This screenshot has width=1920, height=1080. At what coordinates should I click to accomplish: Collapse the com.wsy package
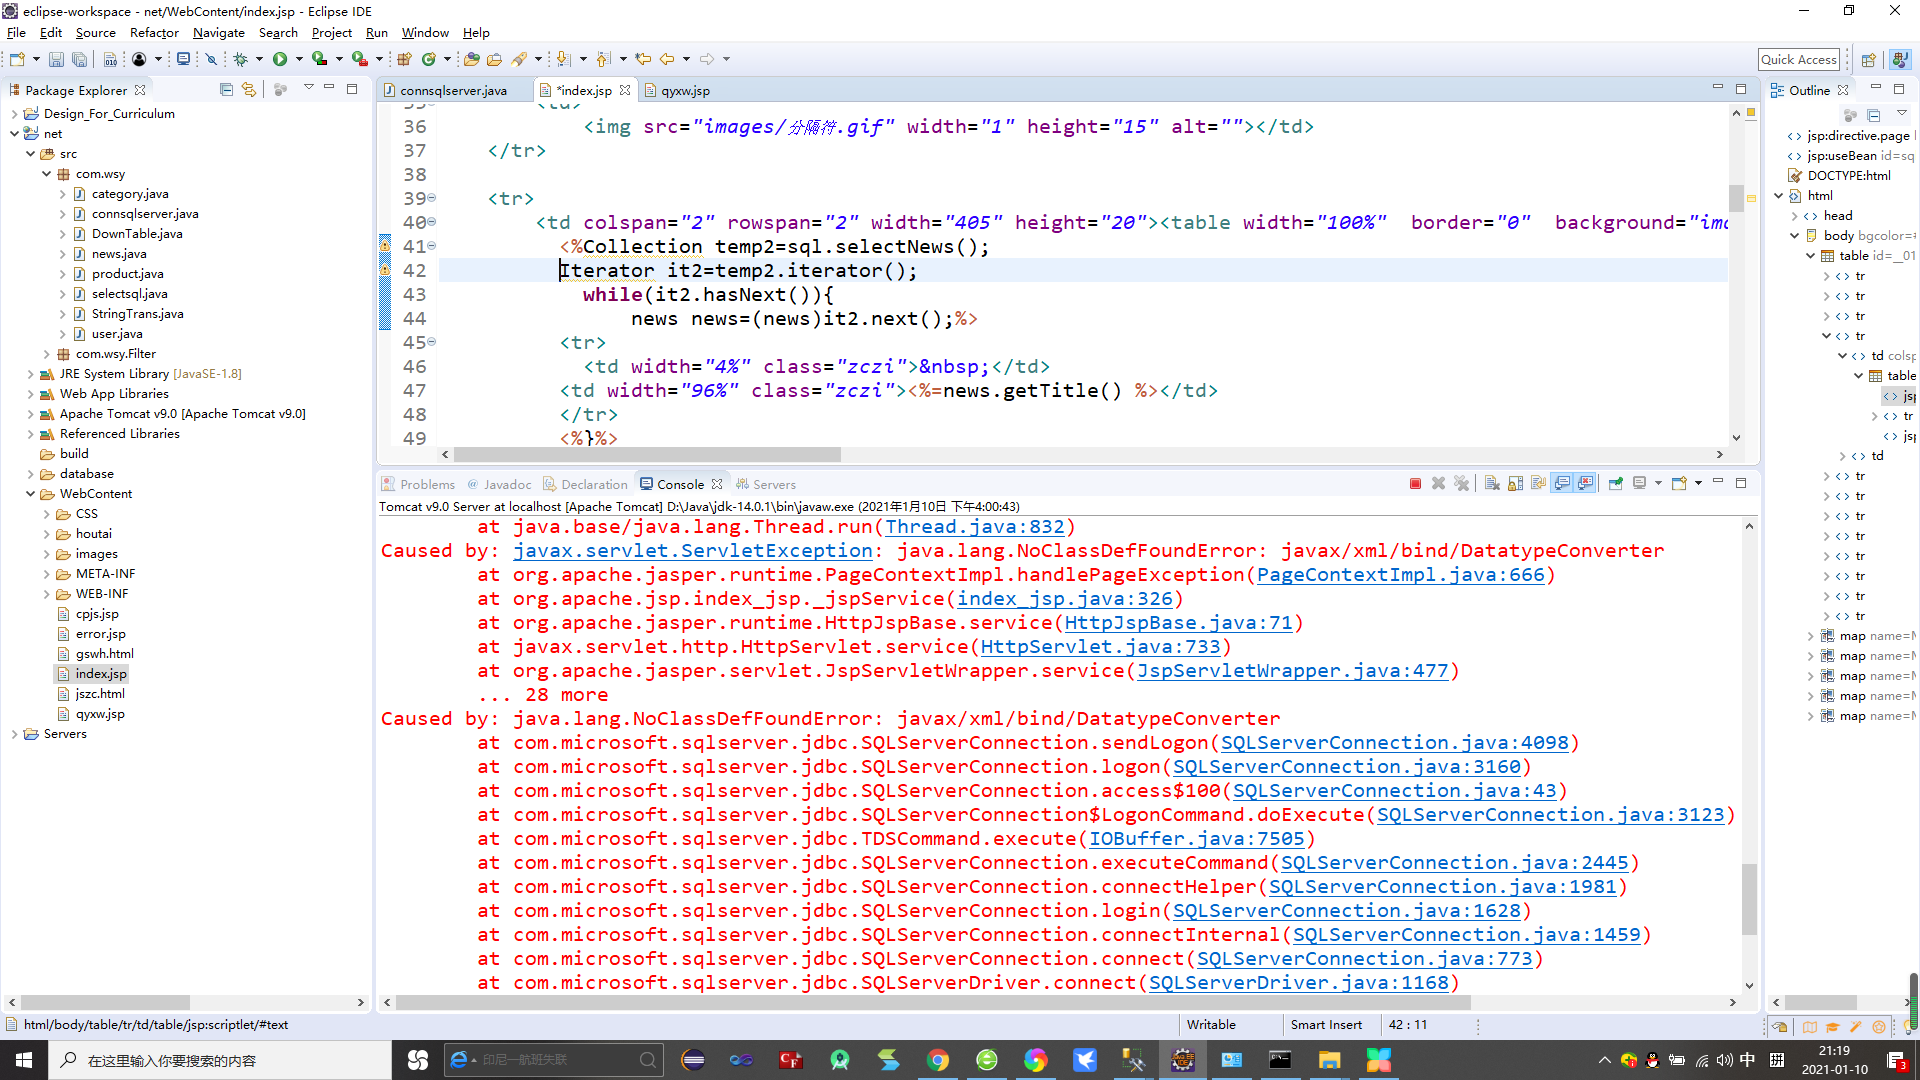coord(46,174)
